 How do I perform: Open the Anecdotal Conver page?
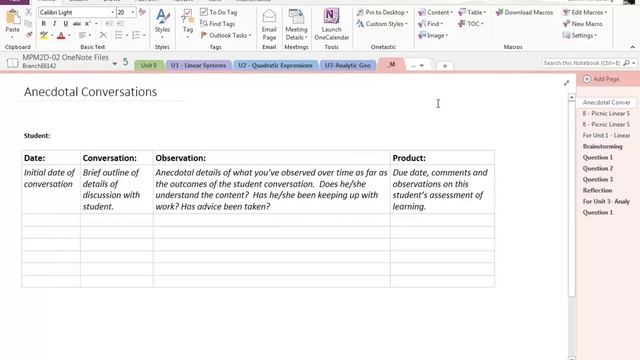pos(607,102)
